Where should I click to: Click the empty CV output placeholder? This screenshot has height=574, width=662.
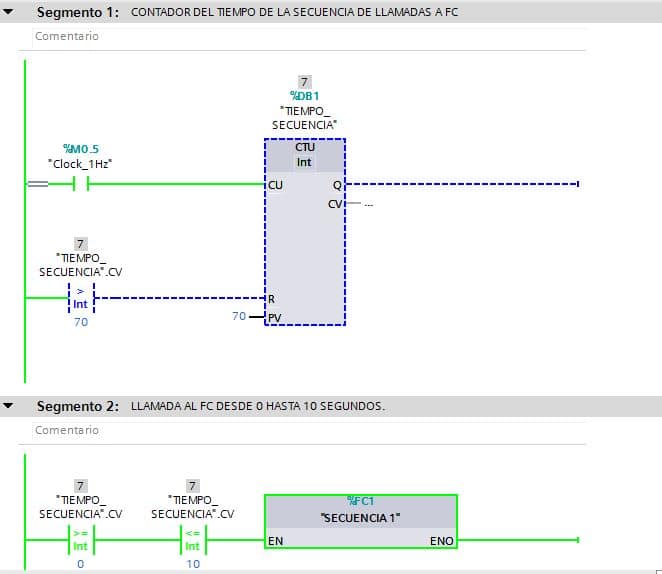pos(368,204)
